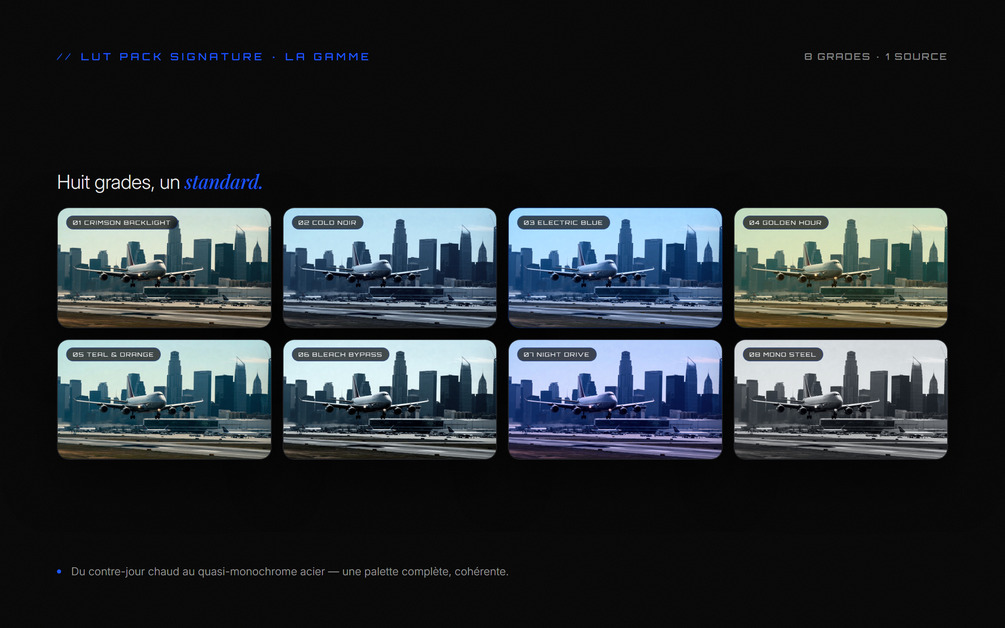Image resolution: width=1005 pixels, height=628 pixels.
Task: Click the 06 BLEACH BYPASS label badge
Action: [x=340, y=354]
